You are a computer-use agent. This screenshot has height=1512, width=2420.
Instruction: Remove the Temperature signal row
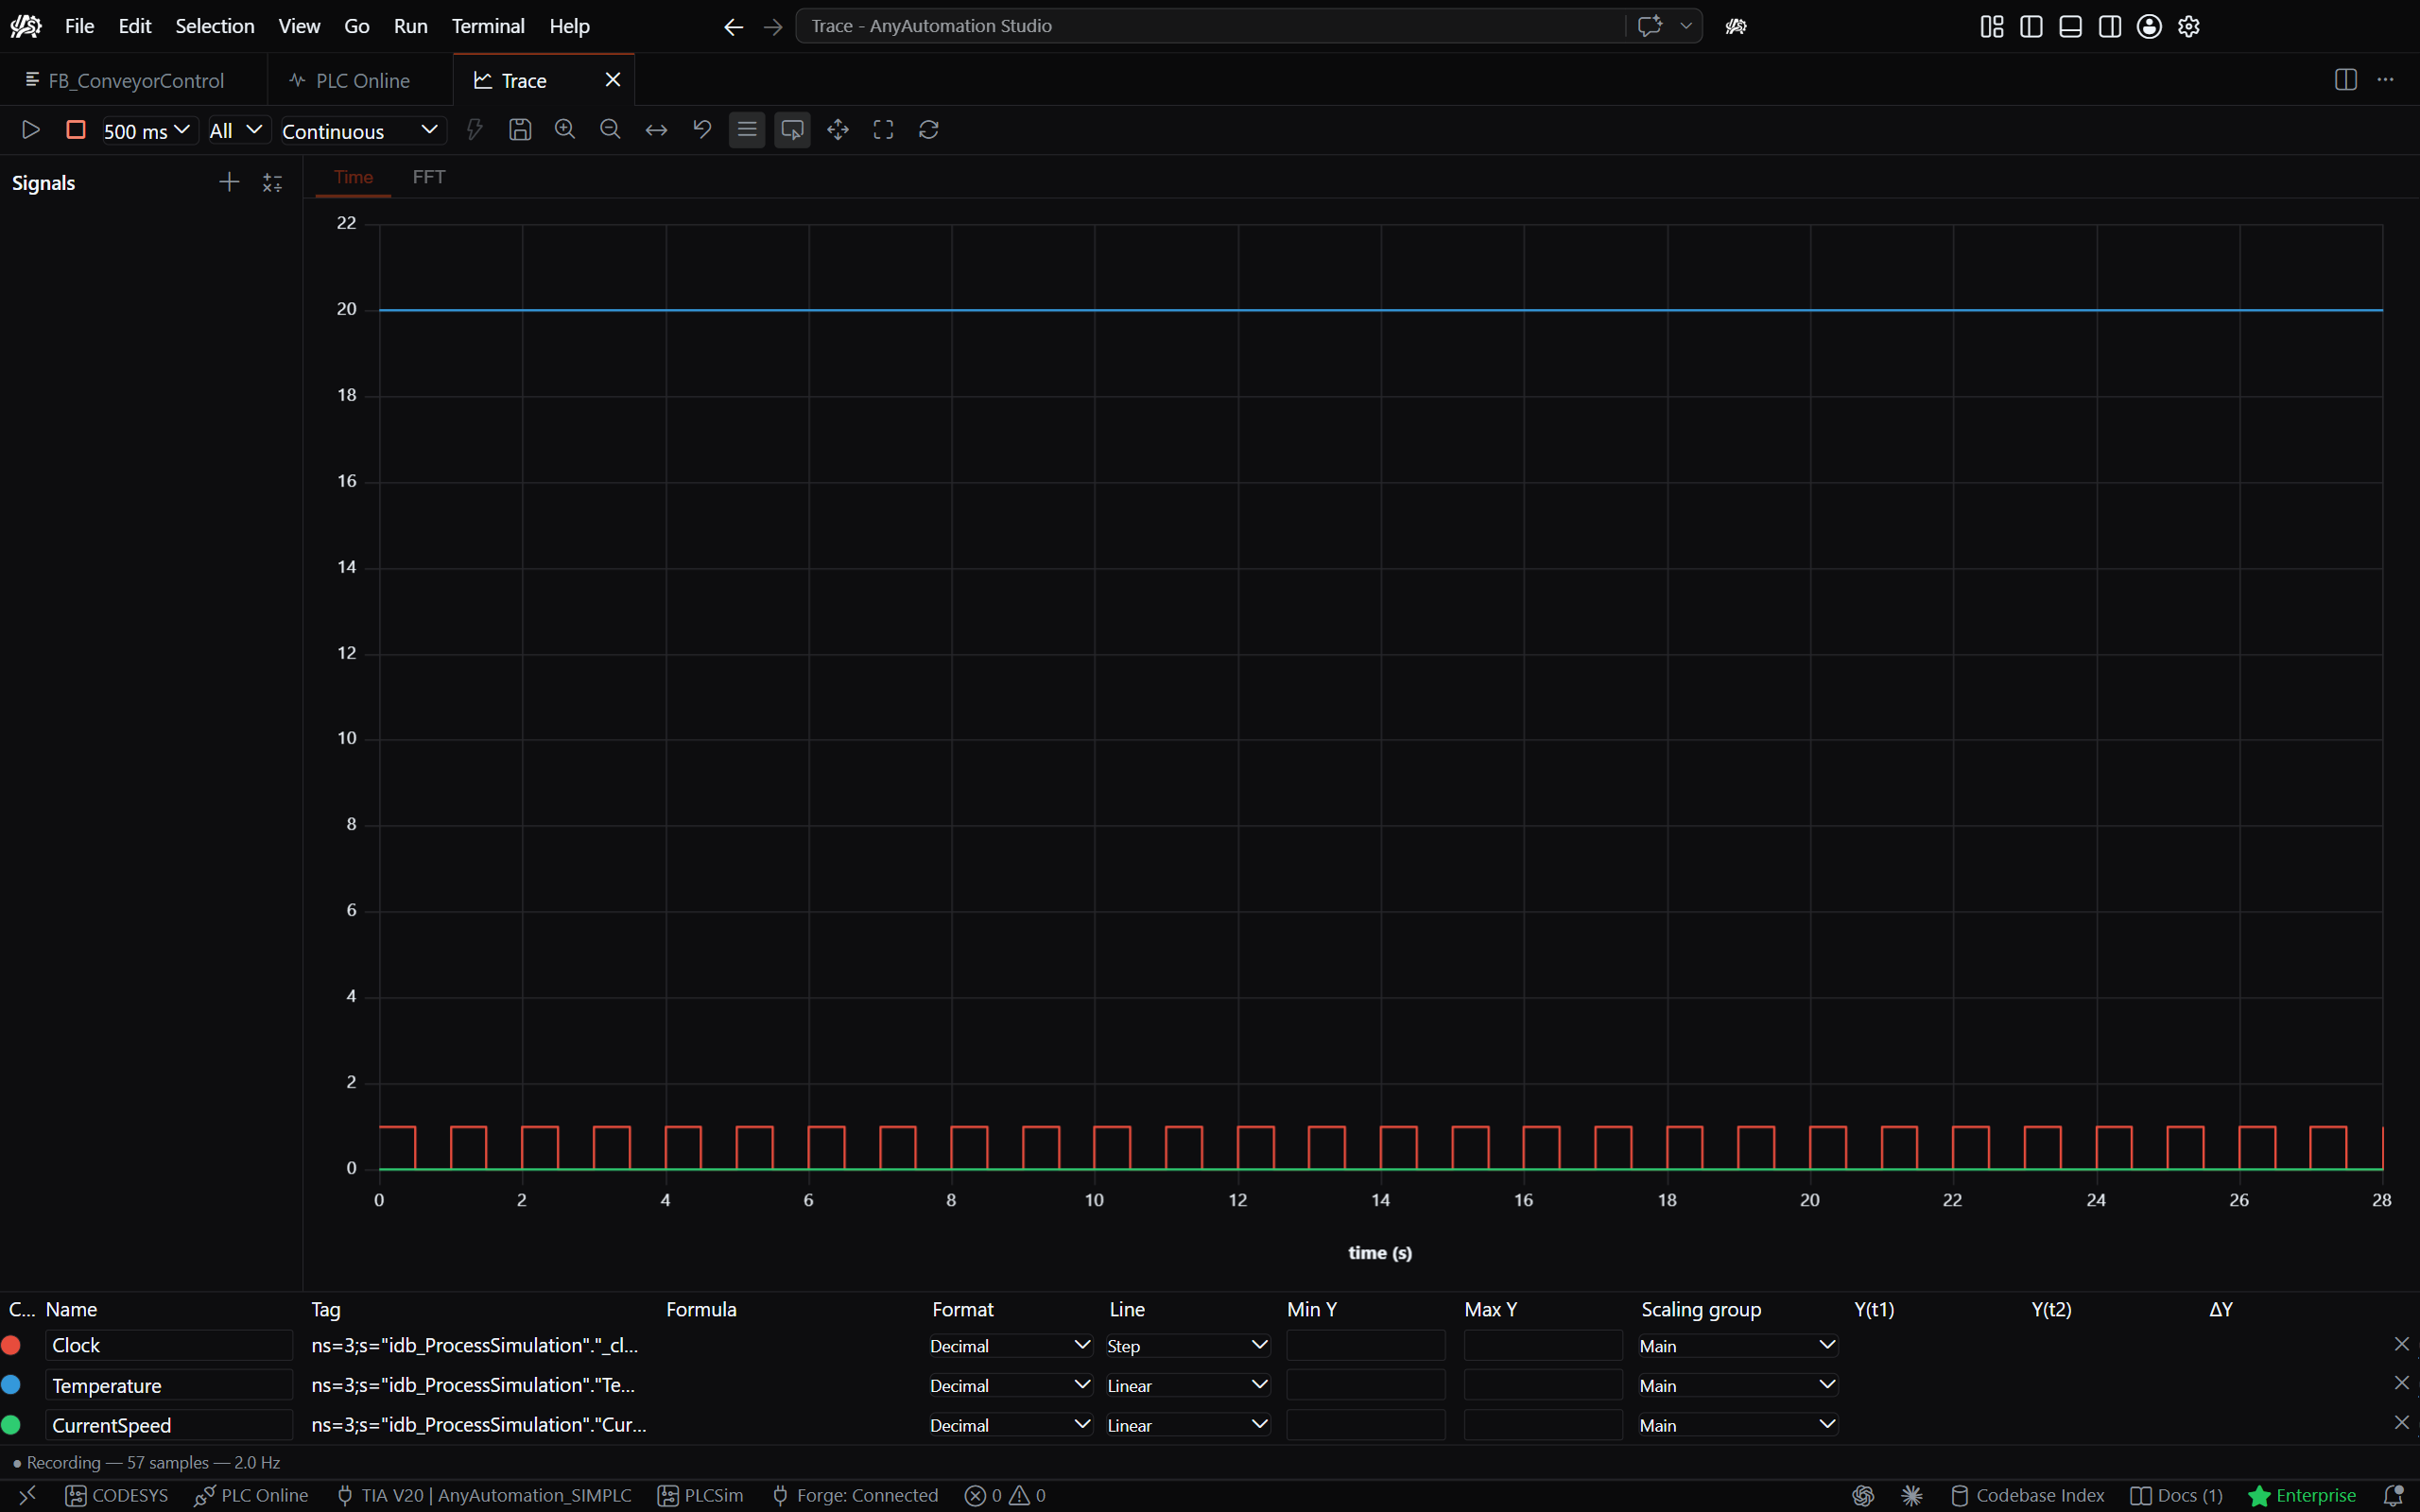click(2401, 1383)
